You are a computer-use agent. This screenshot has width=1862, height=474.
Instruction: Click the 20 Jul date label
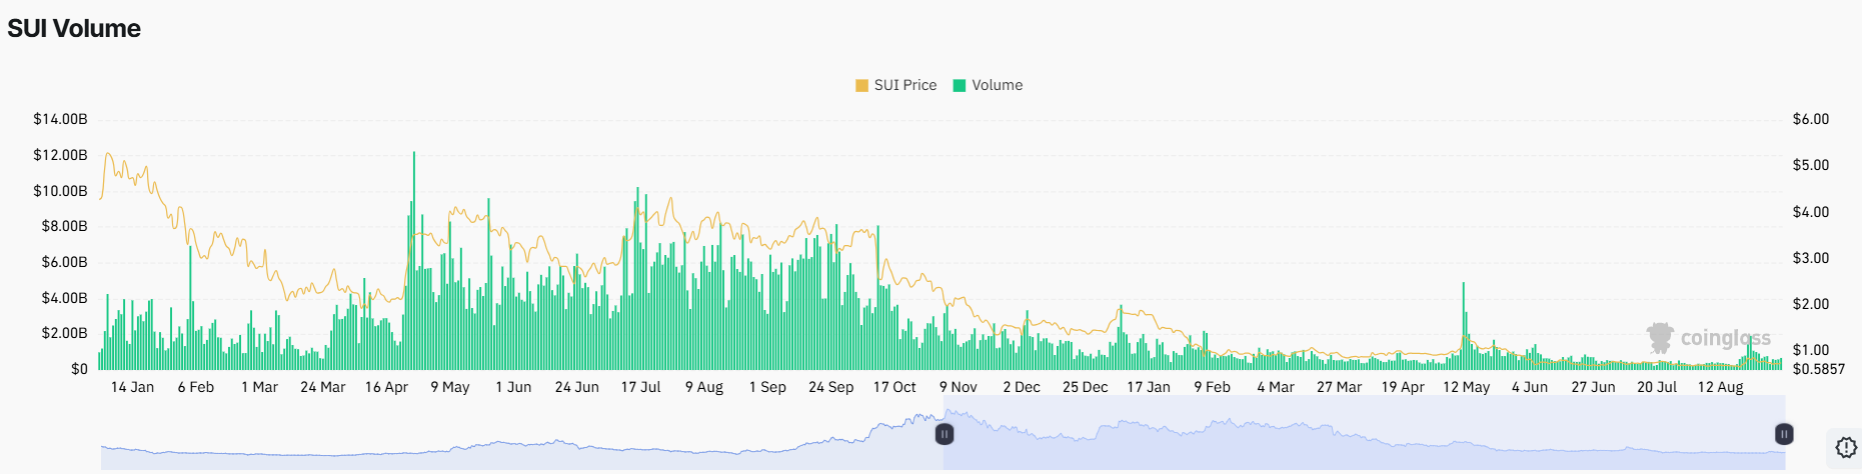pyautogui.click(x=1657, y=387)
